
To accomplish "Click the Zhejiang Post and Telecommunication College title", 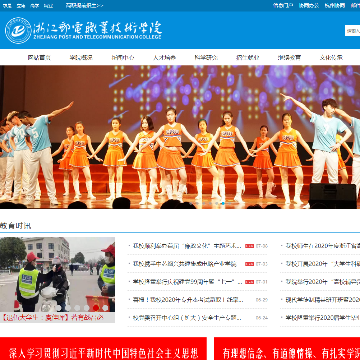I will click(97, 31).
